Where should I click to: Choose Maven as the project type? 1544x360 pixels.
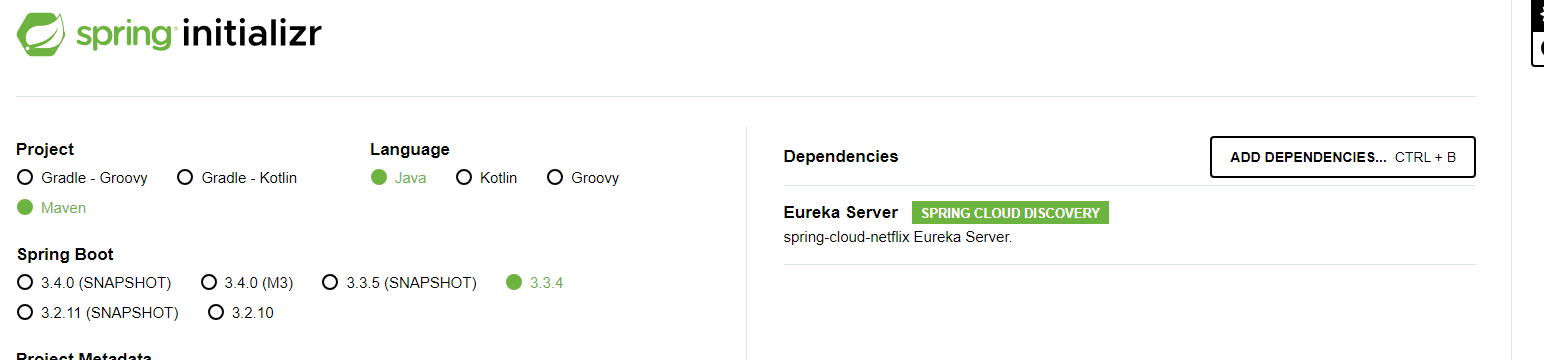click(52, 208)
